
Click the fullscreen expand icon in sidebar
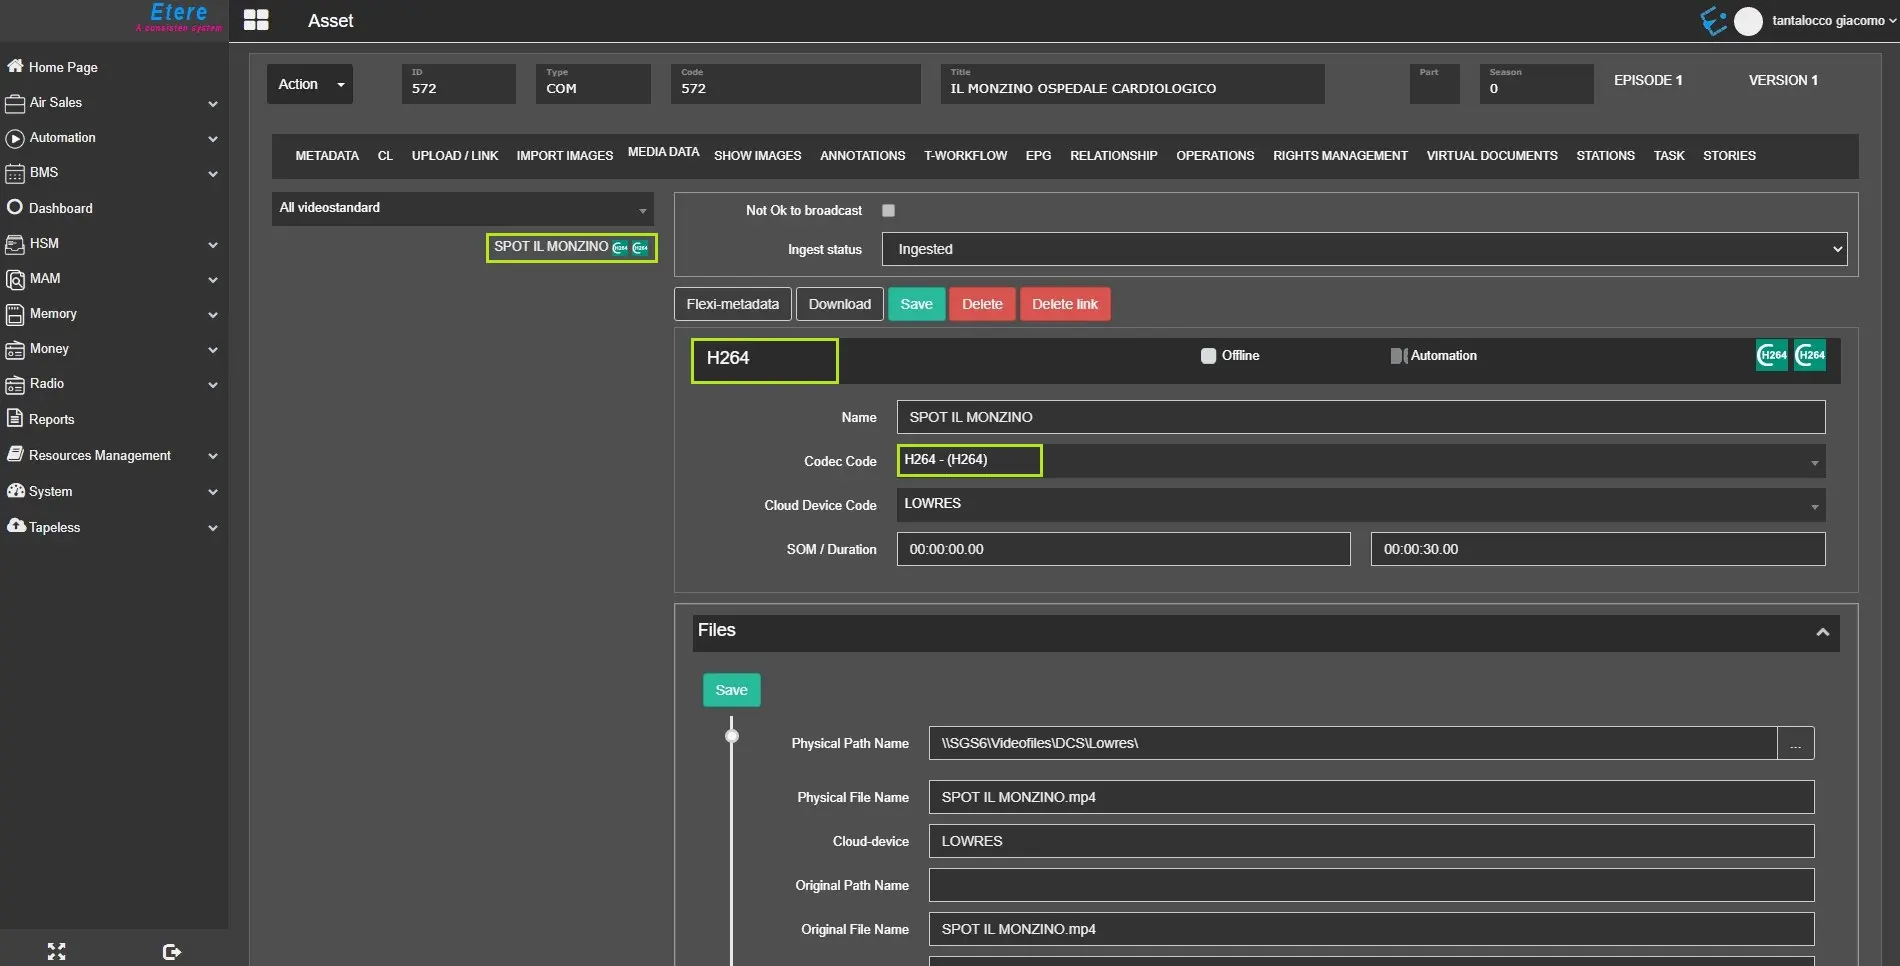[x=57, y=951]
